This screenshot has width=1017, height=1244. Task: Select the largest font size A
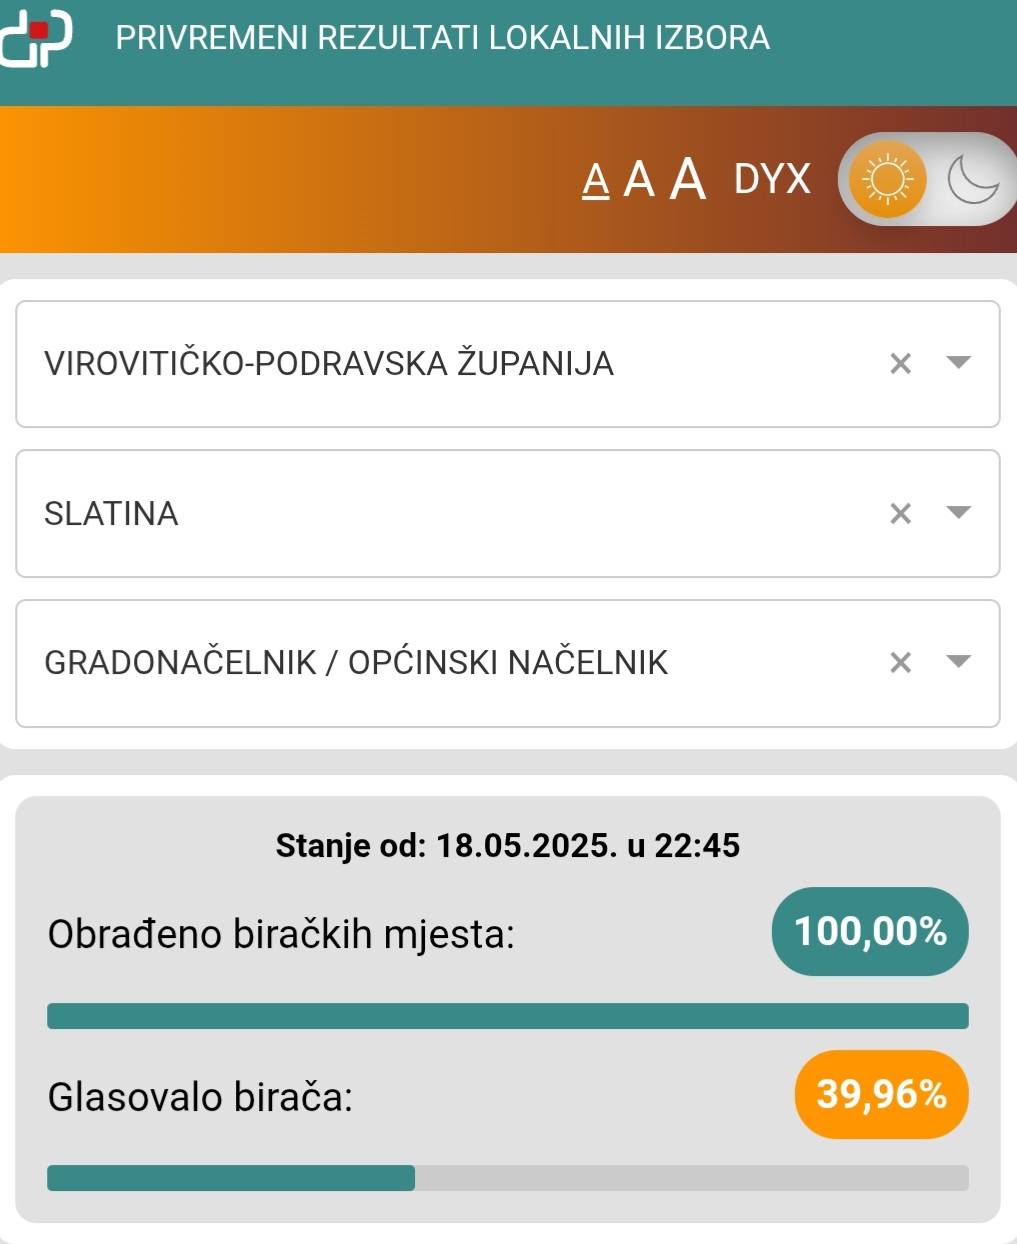pyautogui.click(x=688, y=179)
